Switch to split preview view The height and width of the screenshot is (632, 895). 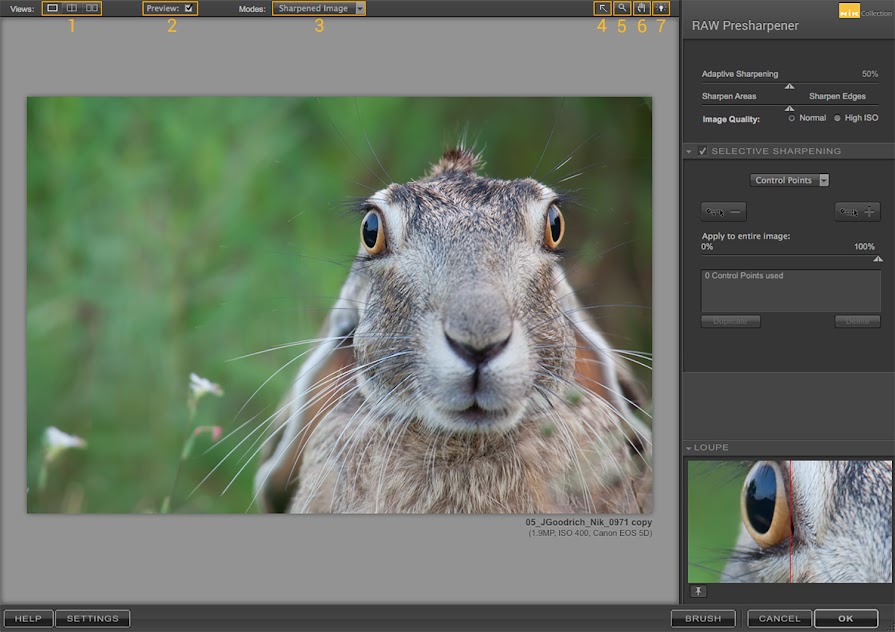(x=71, y=8)
